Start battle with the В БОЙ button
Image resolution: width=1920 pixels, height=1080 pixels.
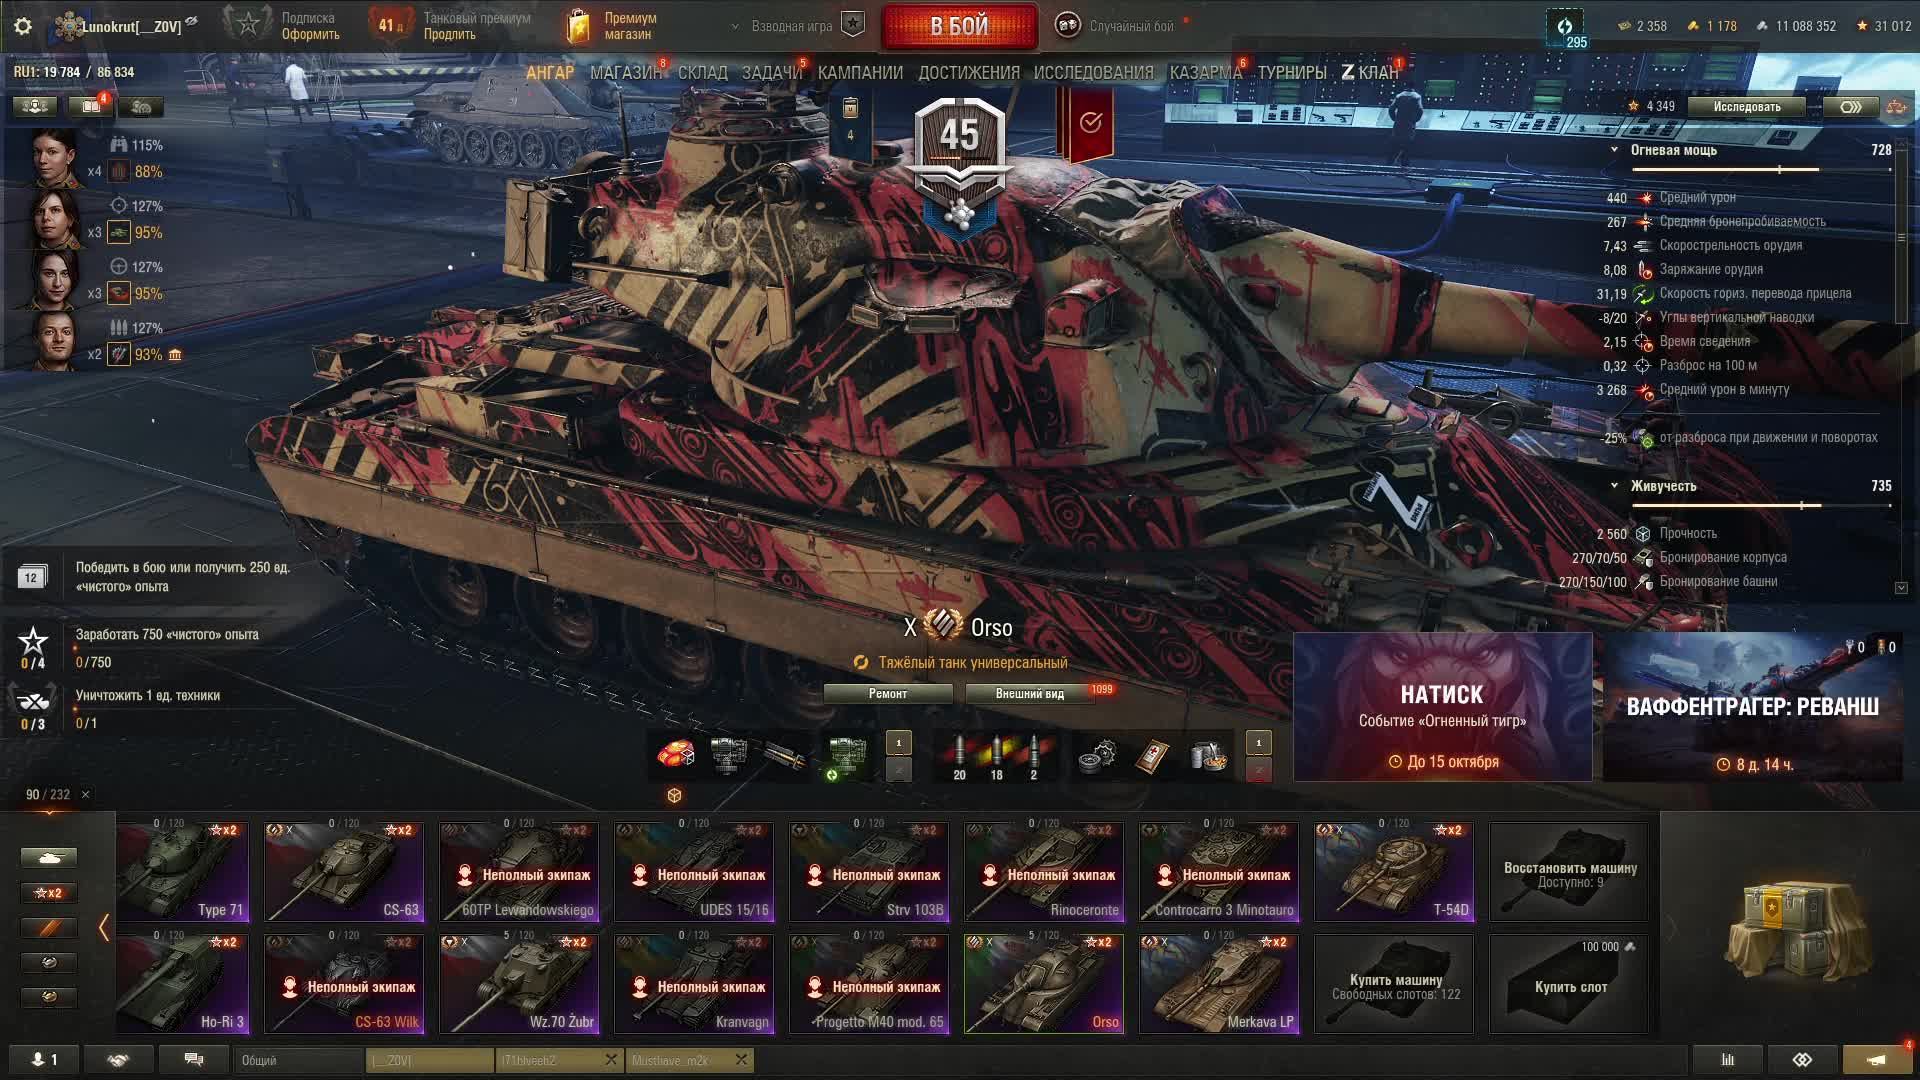click(959, 27)
